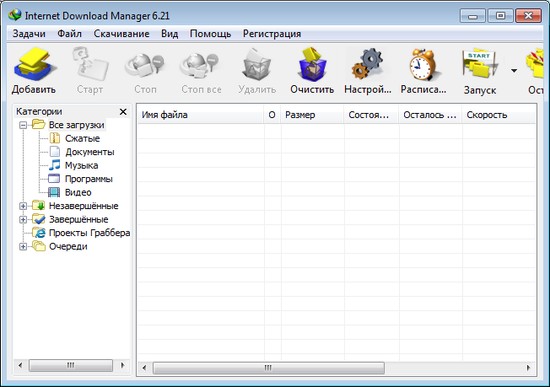Sort by the Размер column header
550x387 pixels.
click(313, 115)
